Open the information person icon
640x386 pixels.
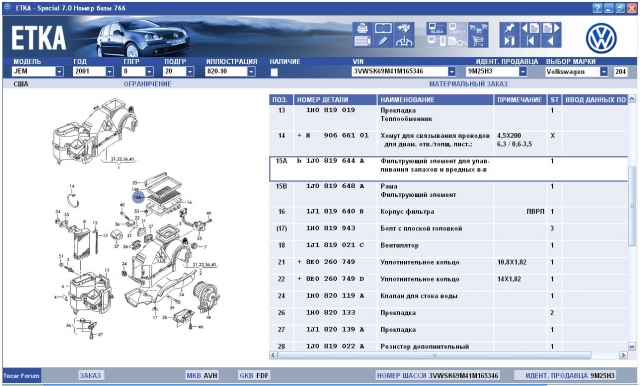404,41
